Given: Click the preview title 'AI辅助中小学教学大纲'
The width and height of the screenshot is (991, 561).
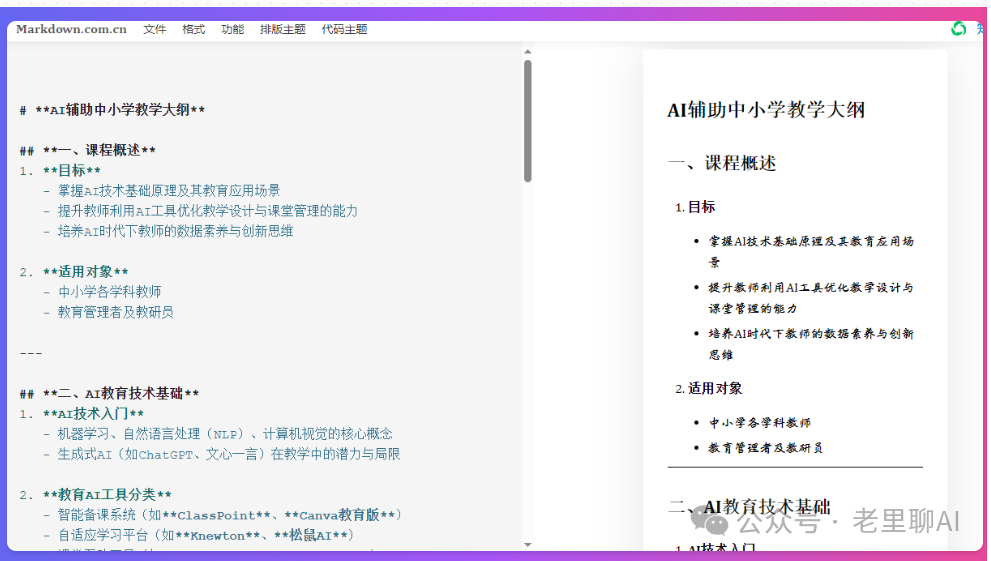Looking at the screenshot, I should point(766,110).
